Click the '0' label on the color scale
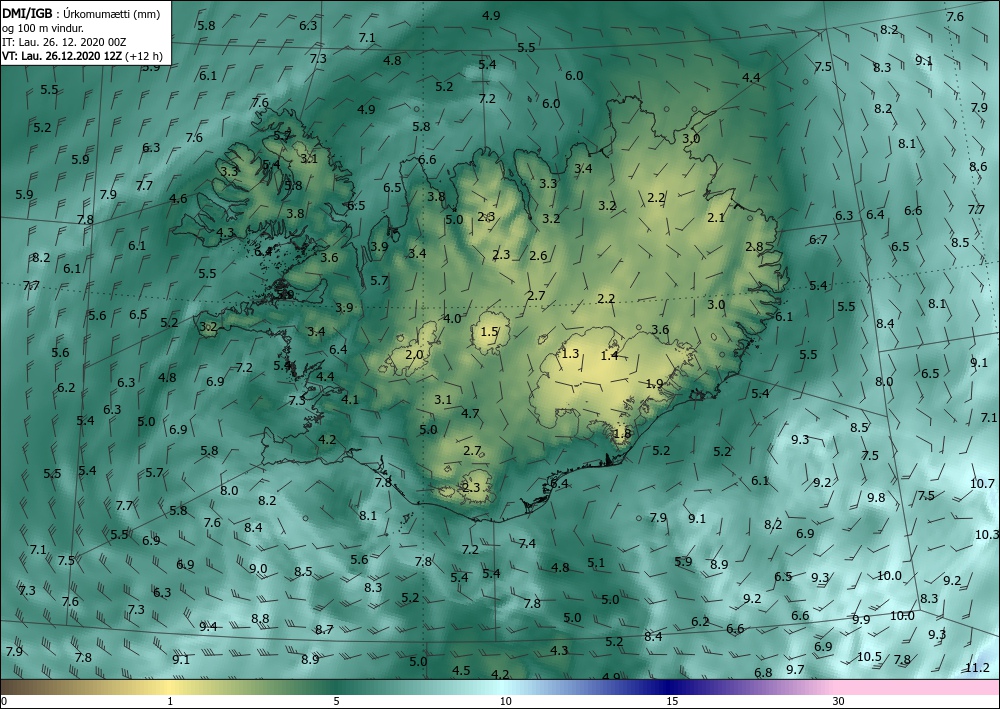The image size is (1000, 709). (x=4, y=701)
